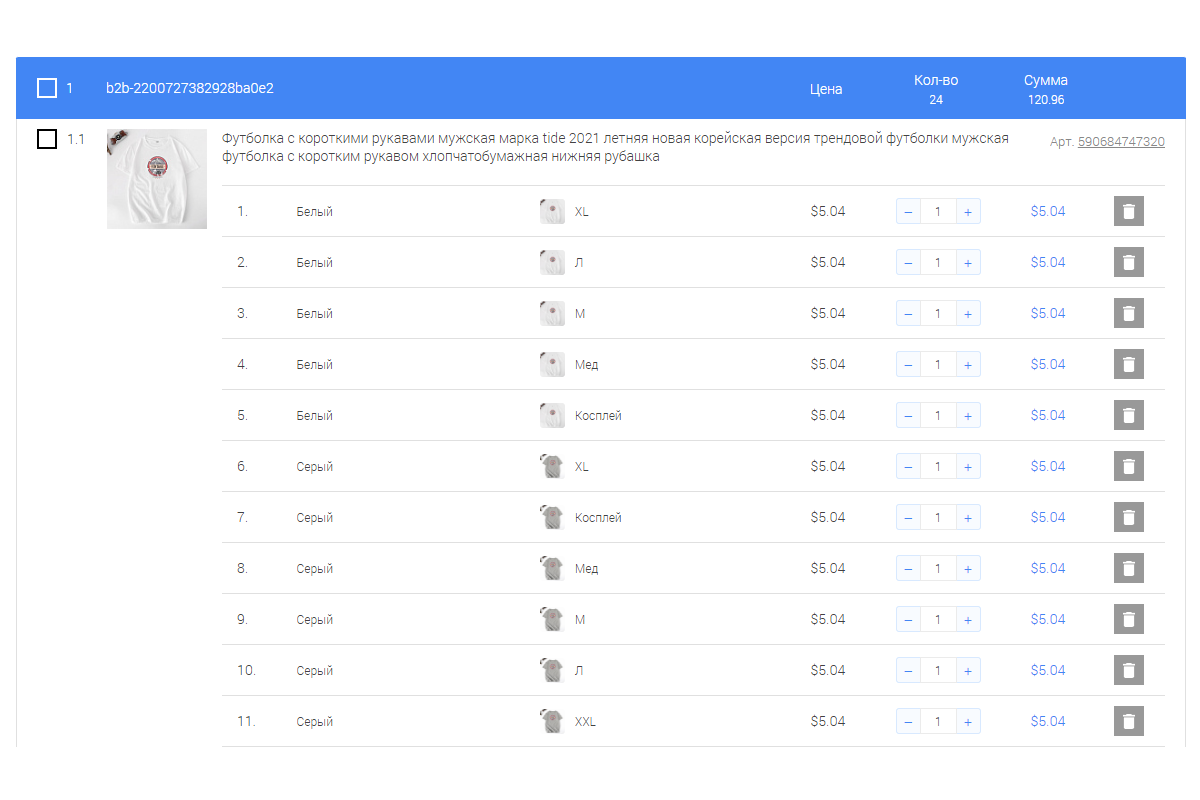Image resolution: width=1200 pixels, height=800 pixels.
Task: Remove row 3 white M shirt
Action: (1128, 313)
